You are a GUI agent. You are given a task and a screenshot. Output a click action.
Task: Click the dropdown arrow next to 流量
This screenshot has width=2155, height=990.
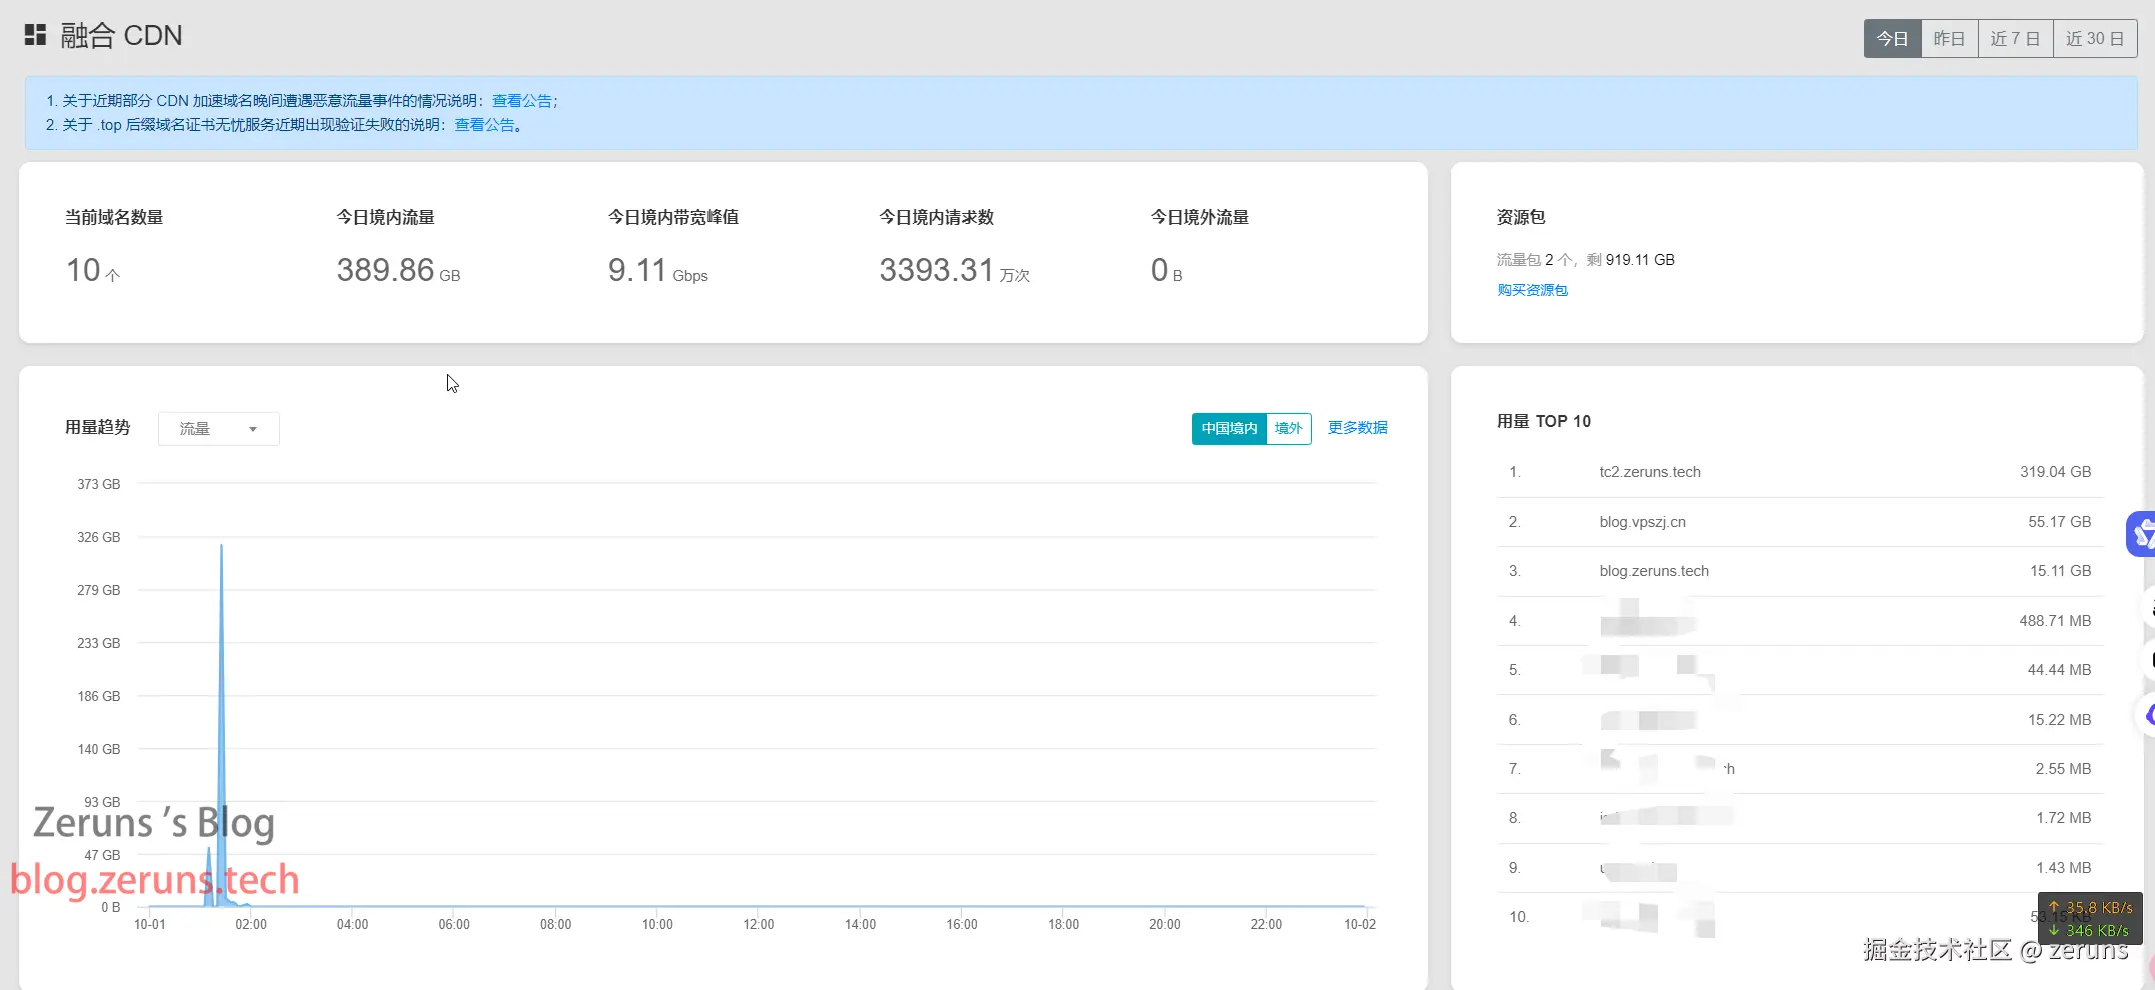point(253,429)
